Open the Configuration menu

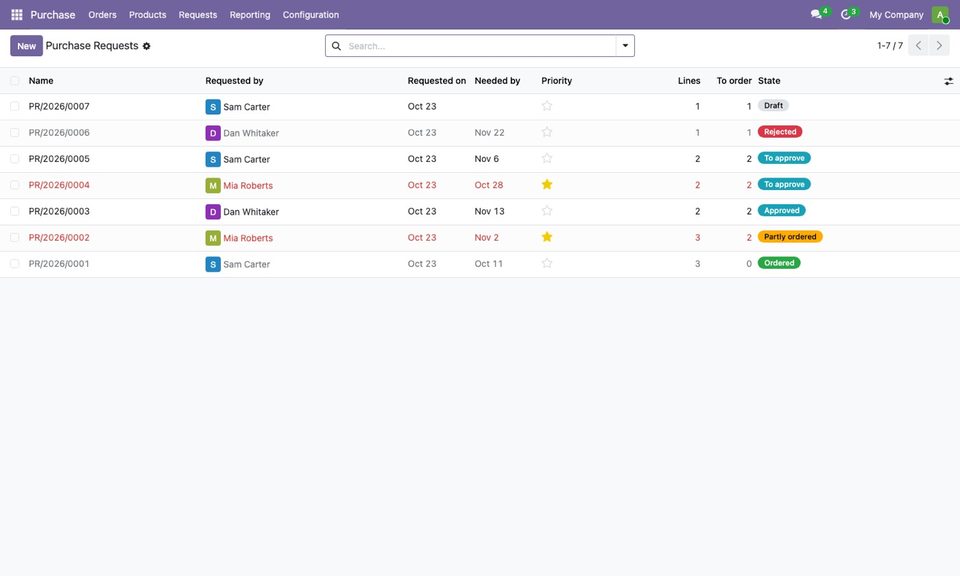[x=310, y=15]
